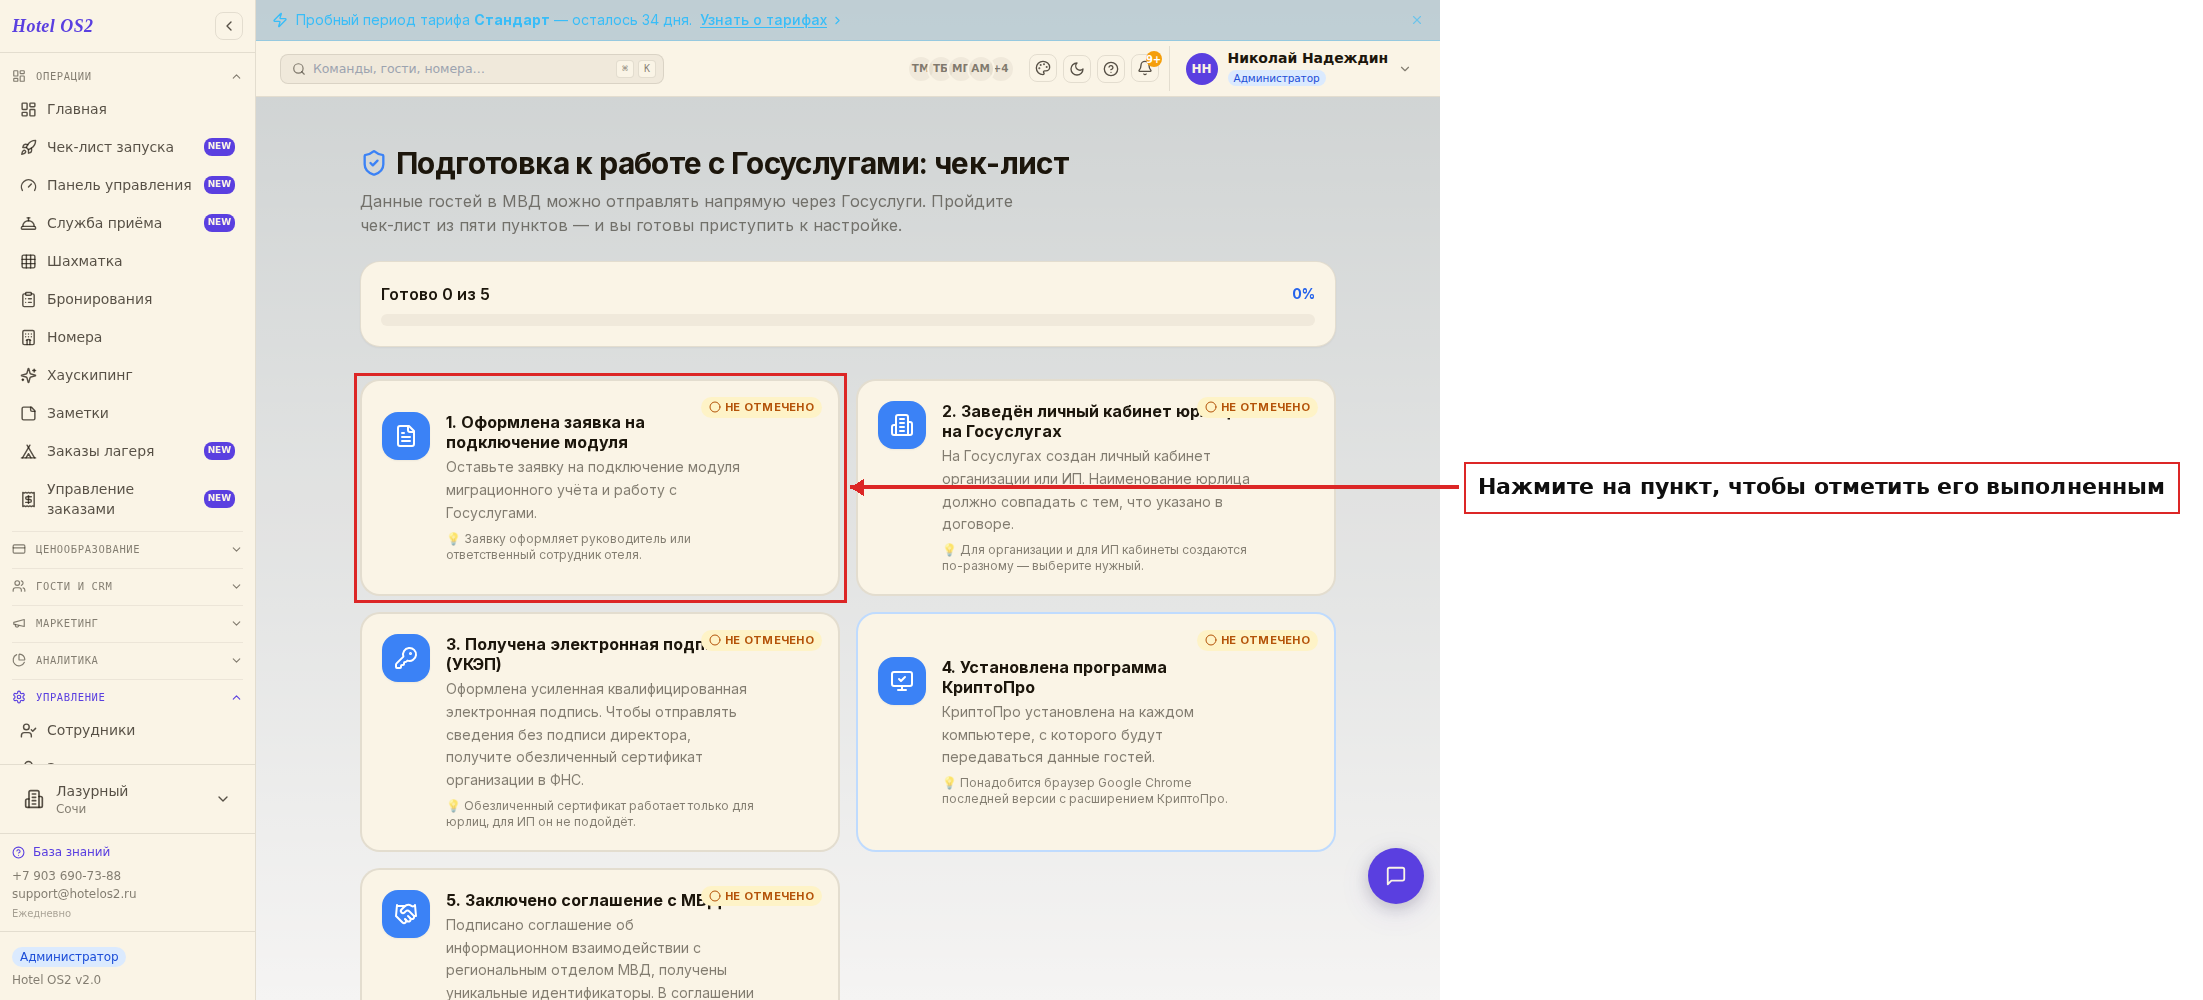The width and height of the screenshot is (2203, 1000).
Task: Click the handshake icon on card 5
Action: point(406,914)
